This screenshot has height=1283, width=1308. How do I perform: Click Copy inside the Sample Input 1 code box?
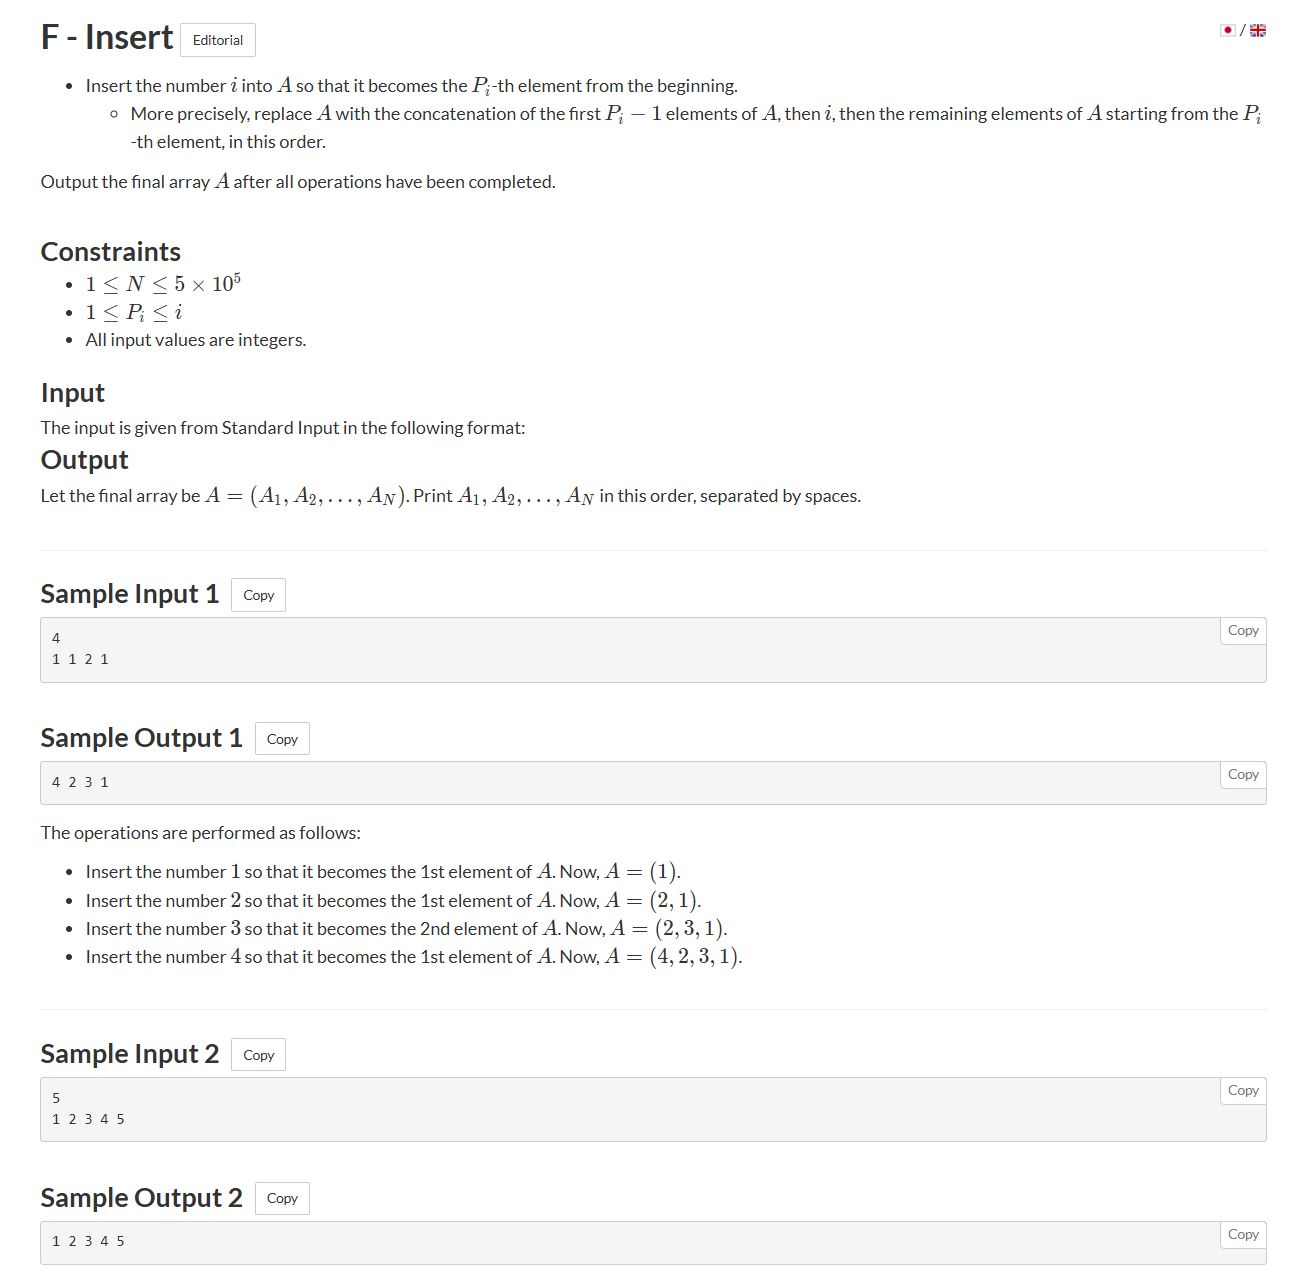coord(1243,631)
